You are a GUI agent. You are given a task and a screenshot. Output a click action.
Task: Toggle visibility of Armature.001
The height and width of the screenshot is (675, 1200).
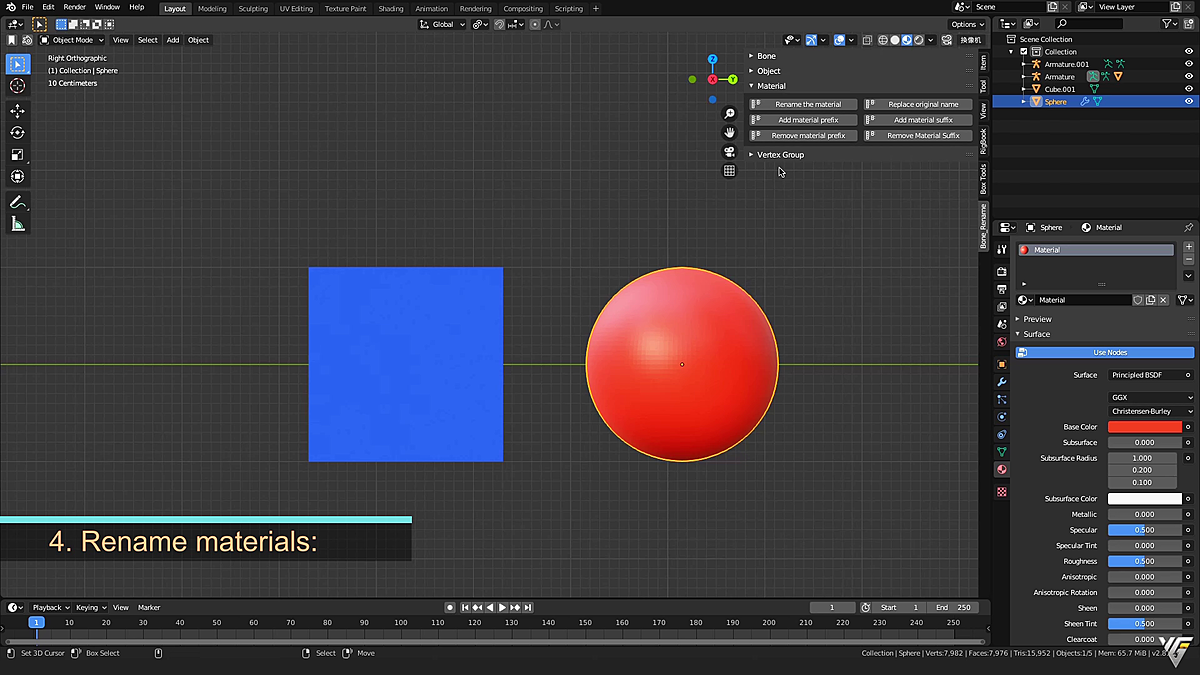[1189, 64]
